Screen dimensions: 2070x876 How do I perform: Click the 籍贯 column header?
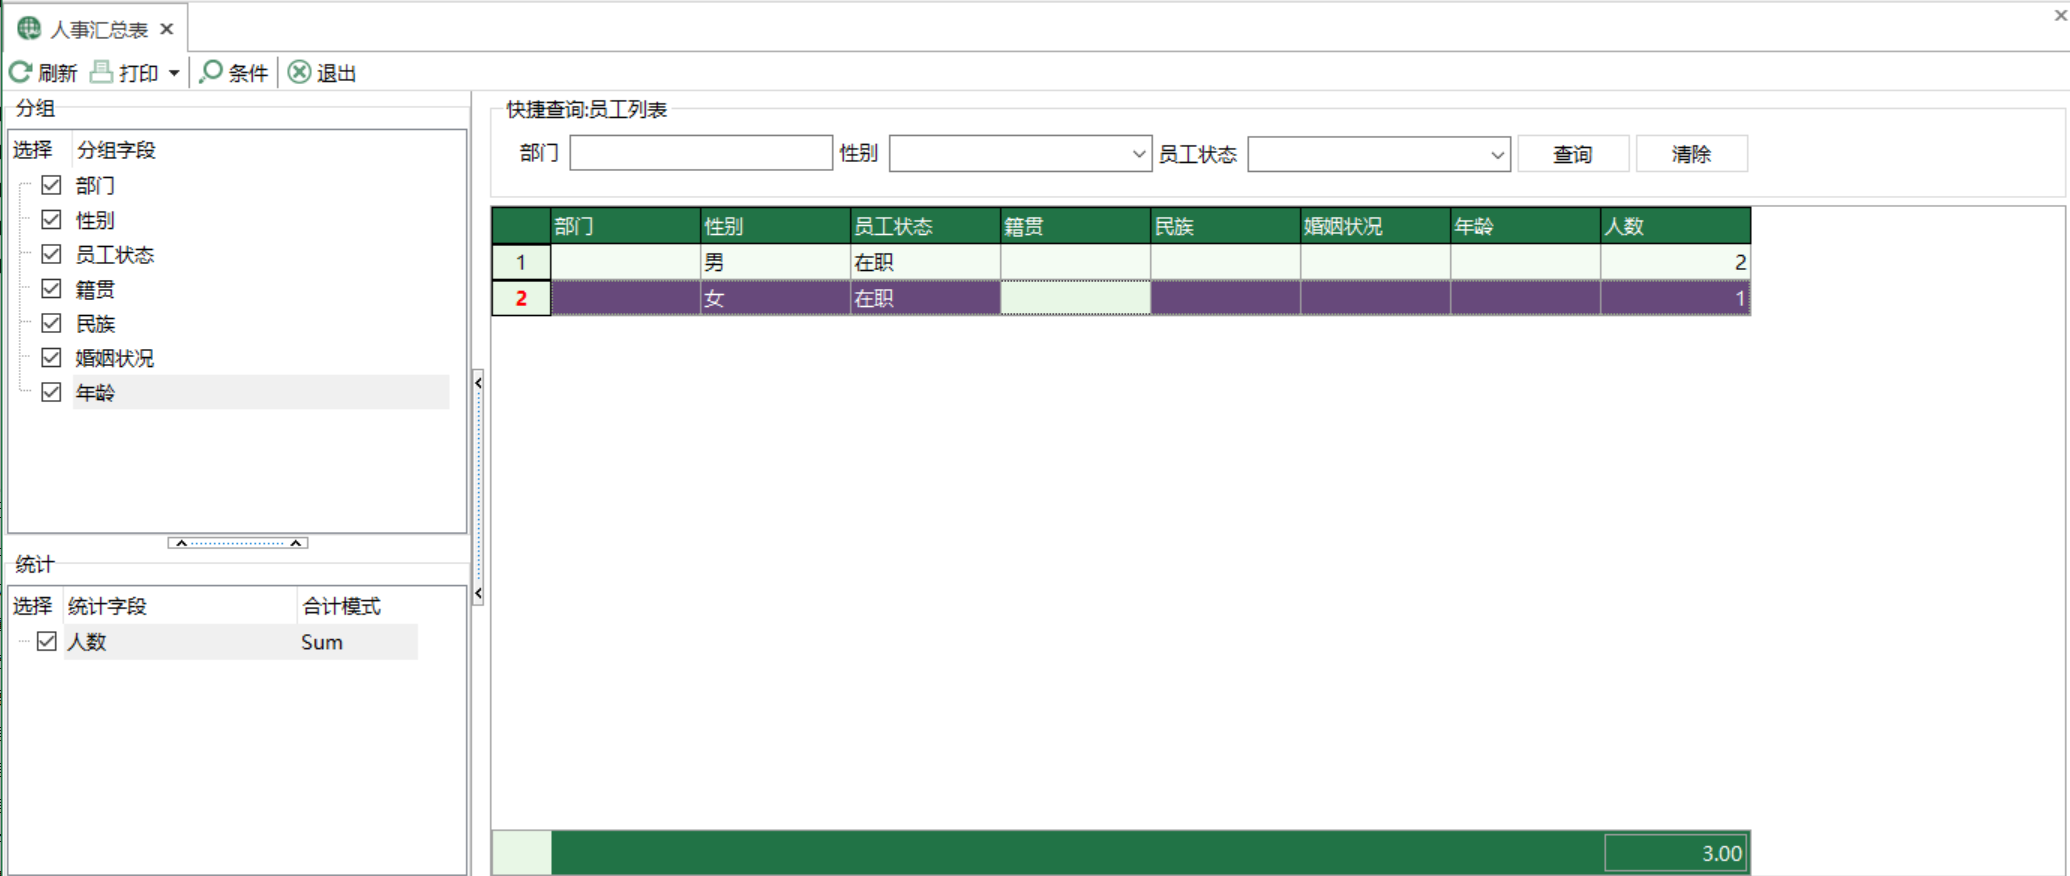pos(1076,226)
